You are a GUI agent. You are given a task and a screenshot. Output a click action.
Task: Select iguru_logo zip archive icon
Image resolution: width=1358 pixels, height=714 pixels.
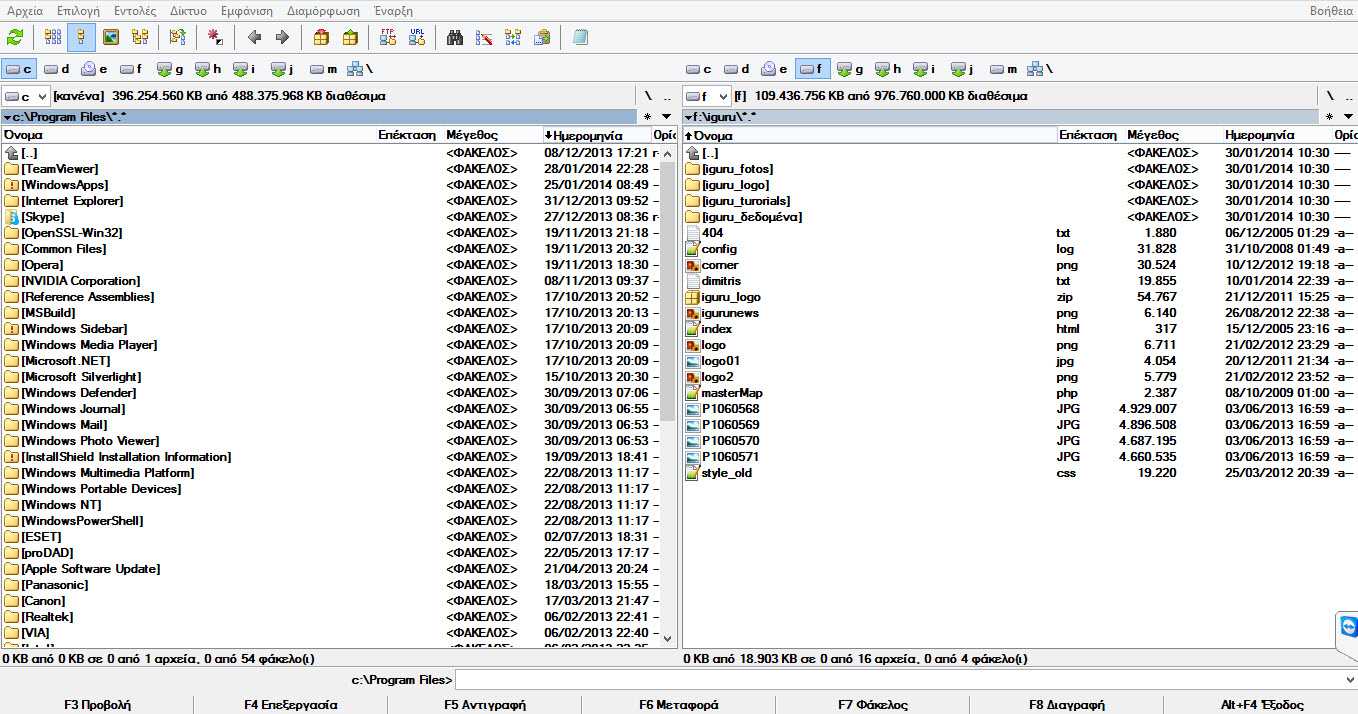click(x=693, y=297)
